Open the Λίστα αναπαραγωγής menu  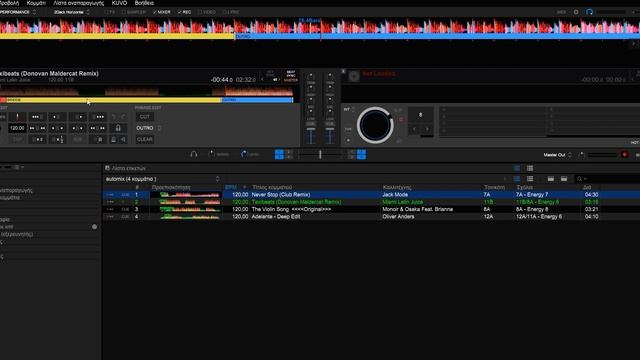click(x=79, y=3)
